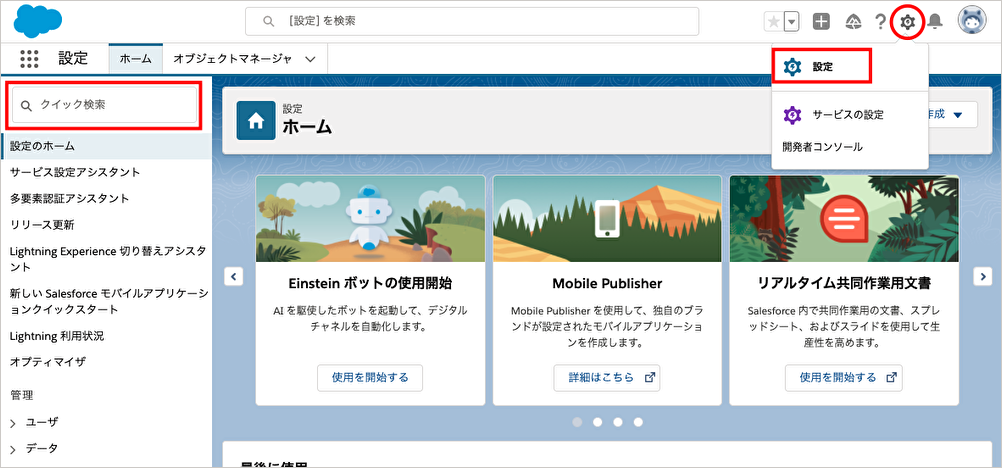
Task: Click the リアルタイム共同作業用文書 card image
Action: click(844, 219)
